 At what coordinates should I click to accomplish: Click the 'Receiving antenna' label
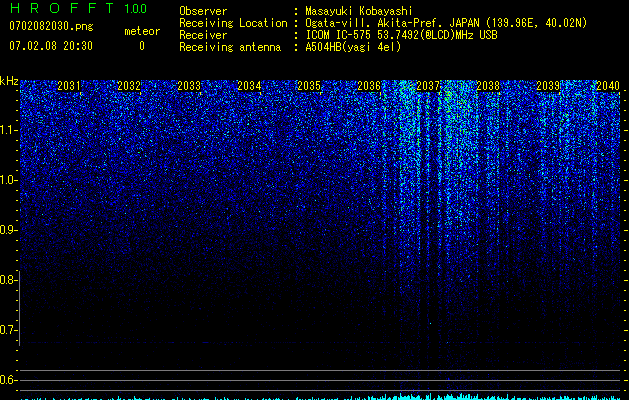pyautogui.click(x=230, y=47)
